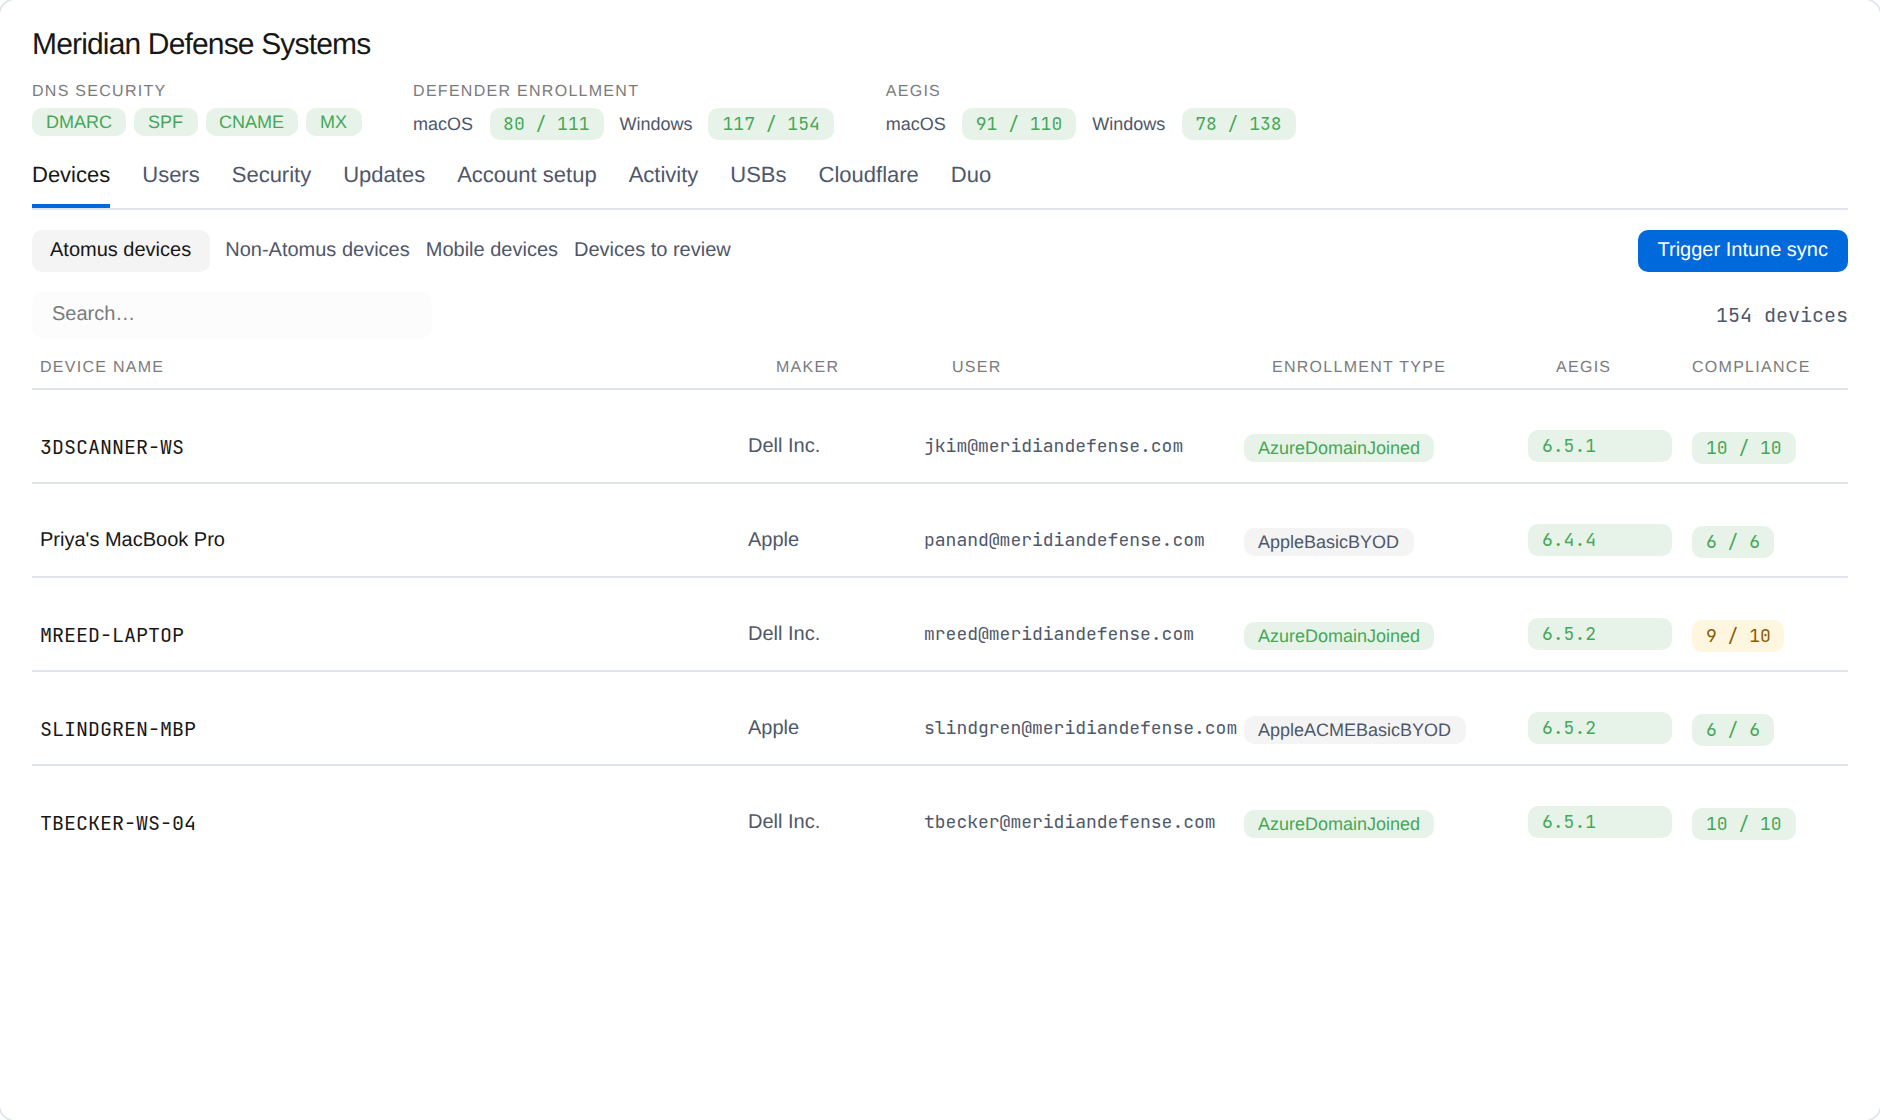This screenshot has height=1120, width=1880.
Task: Open device MREED-LAPTOP
Action: (112, 636)
